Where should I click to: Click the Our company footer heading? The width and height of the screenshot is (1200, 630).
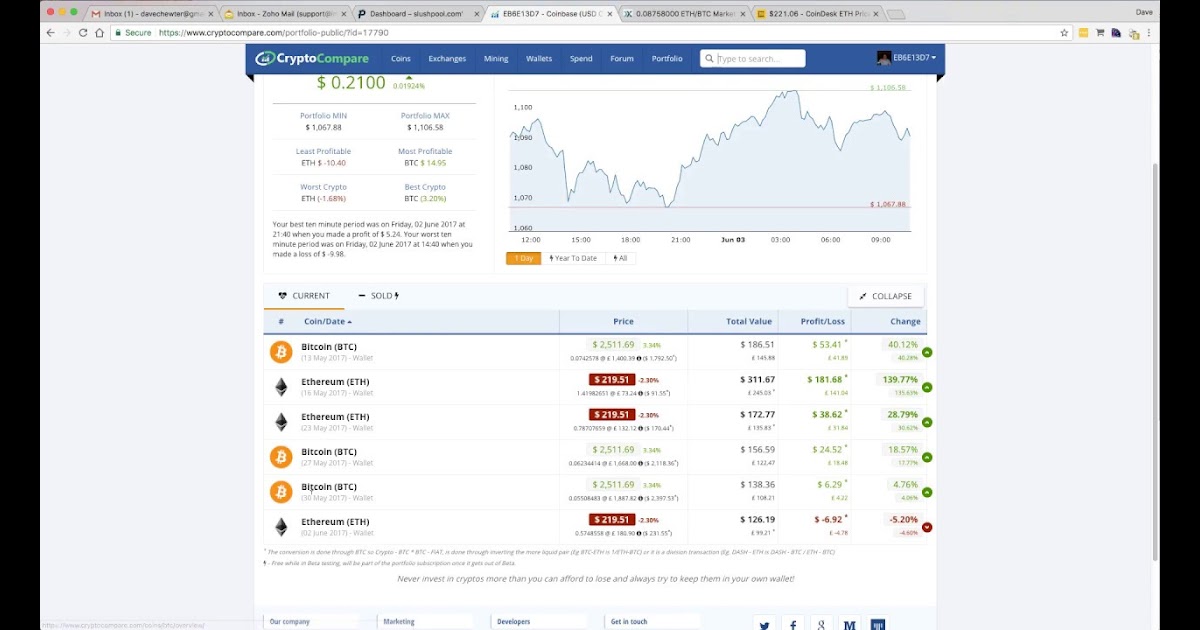[x=290, y=622]
